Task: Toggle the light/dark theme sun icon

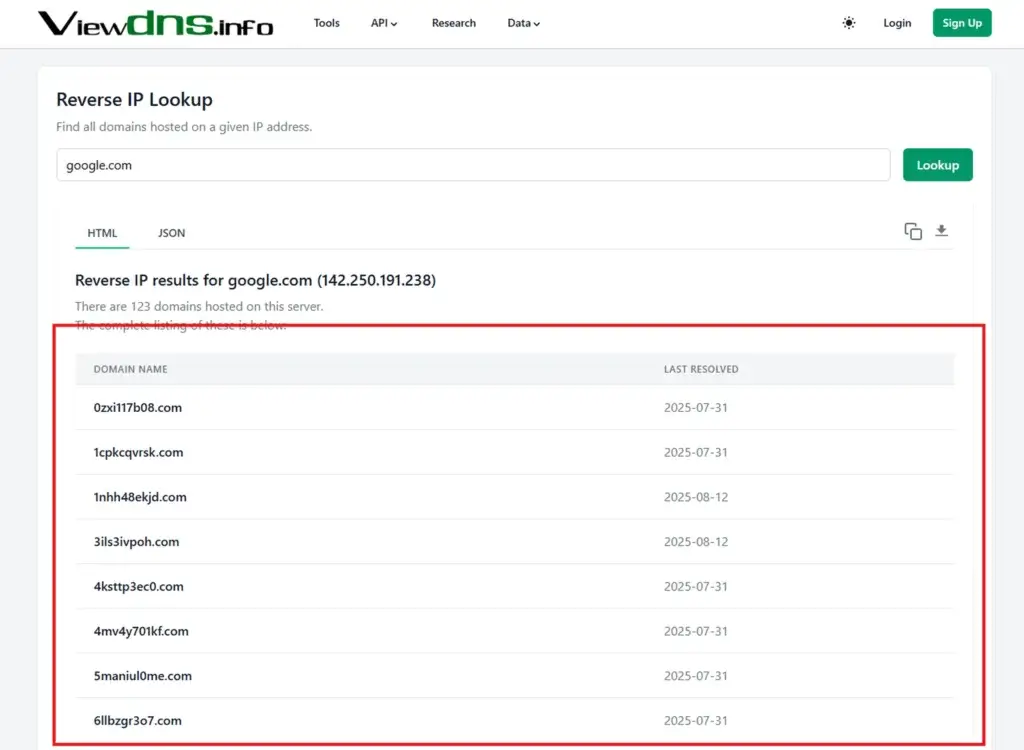Action: coord(849,23)
